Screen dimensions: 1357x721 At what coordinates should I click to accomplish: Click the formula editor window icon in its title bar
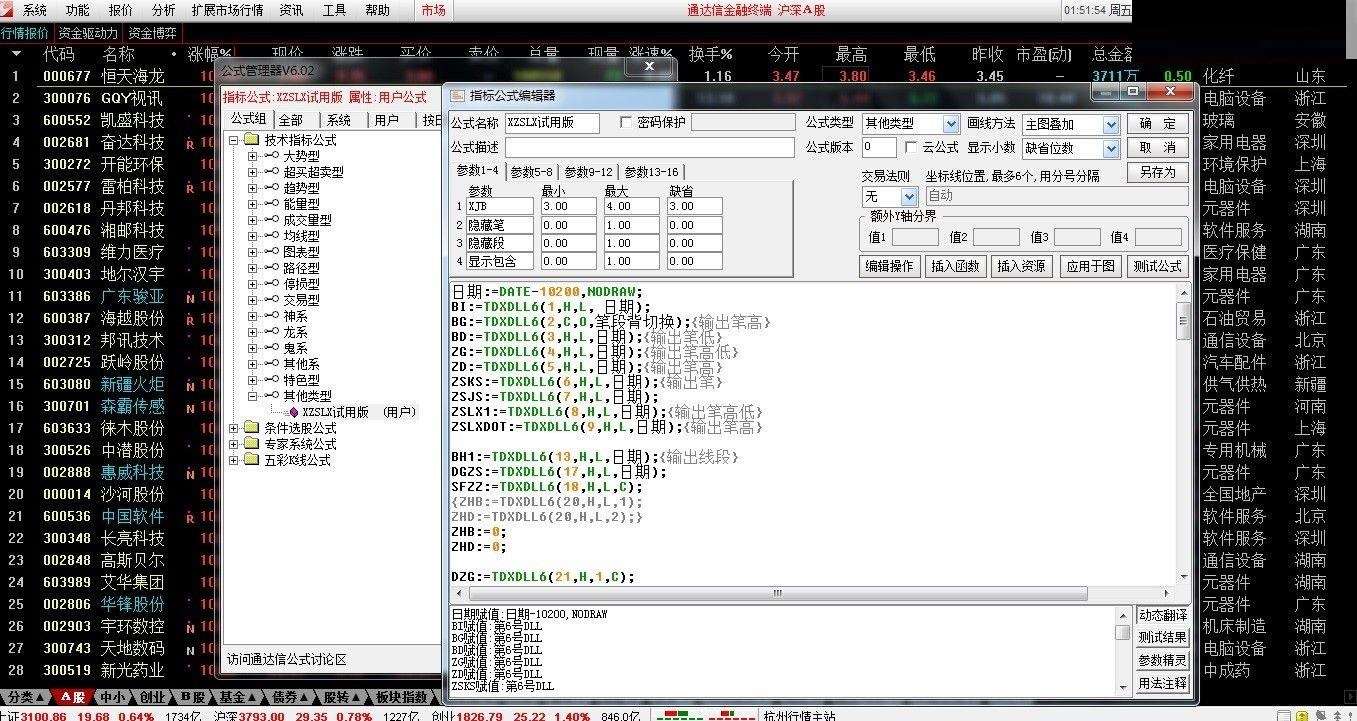click(x=458, y=95)
